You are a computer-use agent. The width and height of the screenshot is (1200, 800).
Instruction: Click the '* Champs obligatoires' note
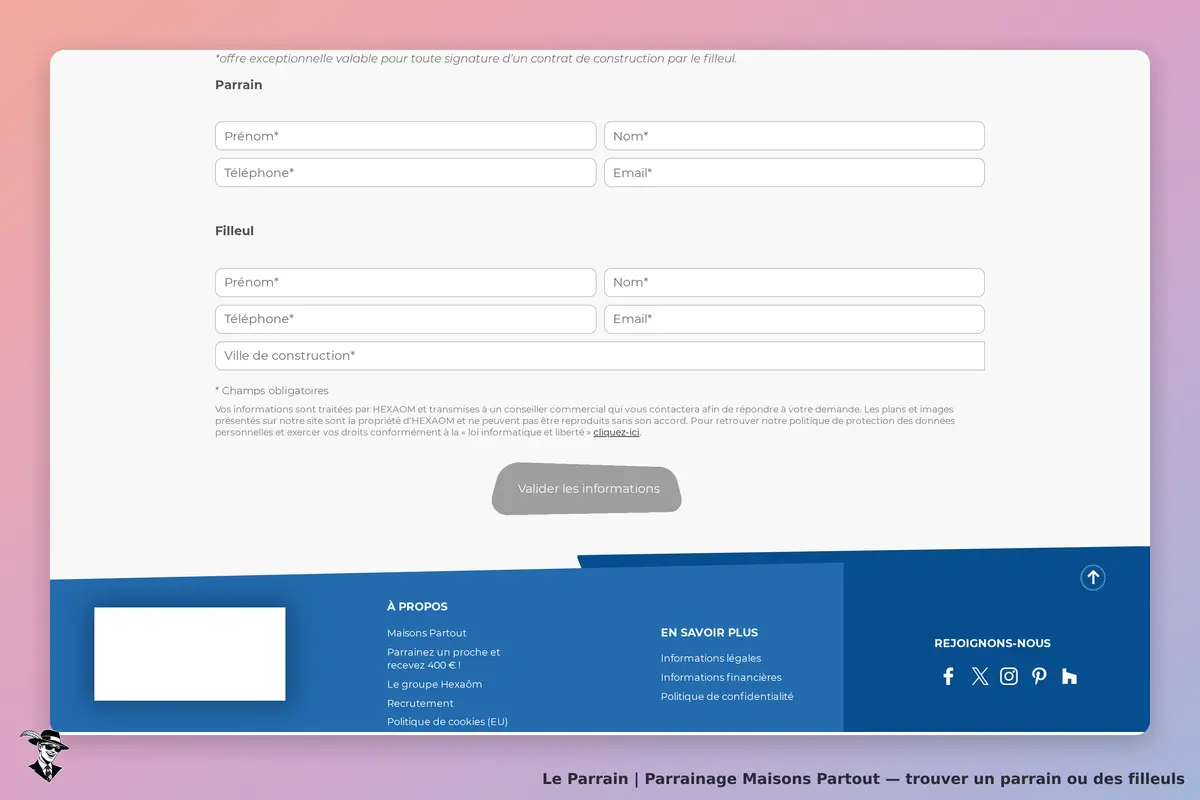click(x=272, y=391)
